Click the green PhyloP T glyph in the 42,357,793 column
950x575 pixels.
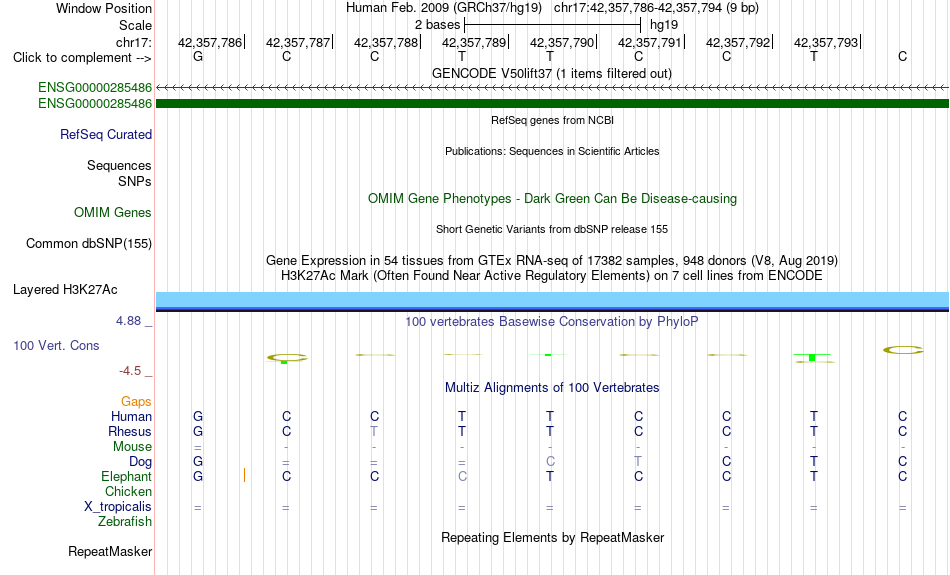click(x=812, y=357)
